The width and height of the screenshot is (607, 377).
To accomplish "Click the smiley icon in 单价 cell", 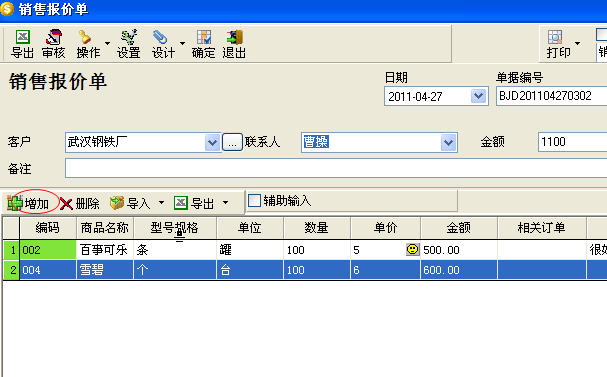I will [x=413, y=249].
